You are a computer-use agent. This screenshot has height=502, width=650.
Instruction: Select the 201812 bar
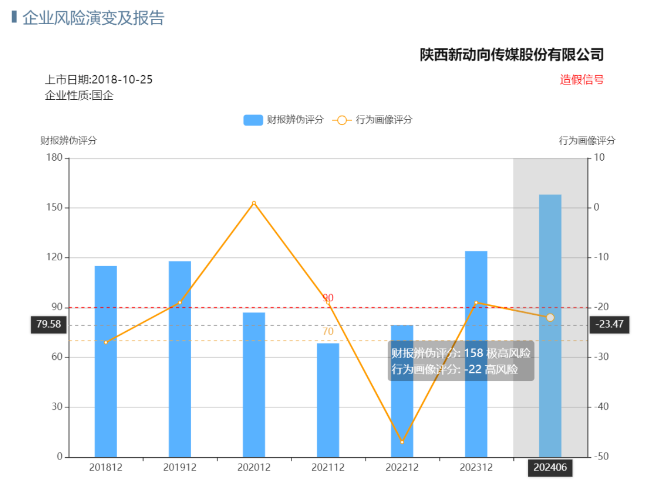(106, 361)
